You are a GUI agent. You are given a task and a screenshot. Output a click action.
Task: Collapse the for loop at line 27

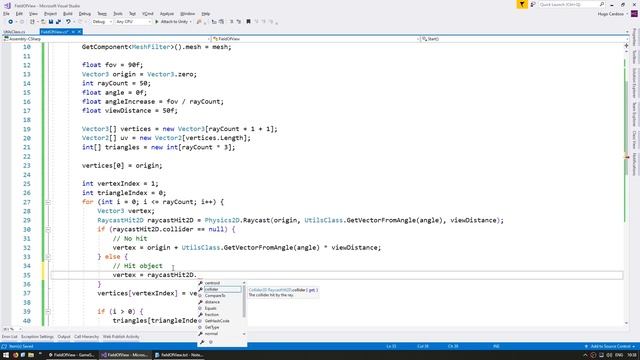48,202
